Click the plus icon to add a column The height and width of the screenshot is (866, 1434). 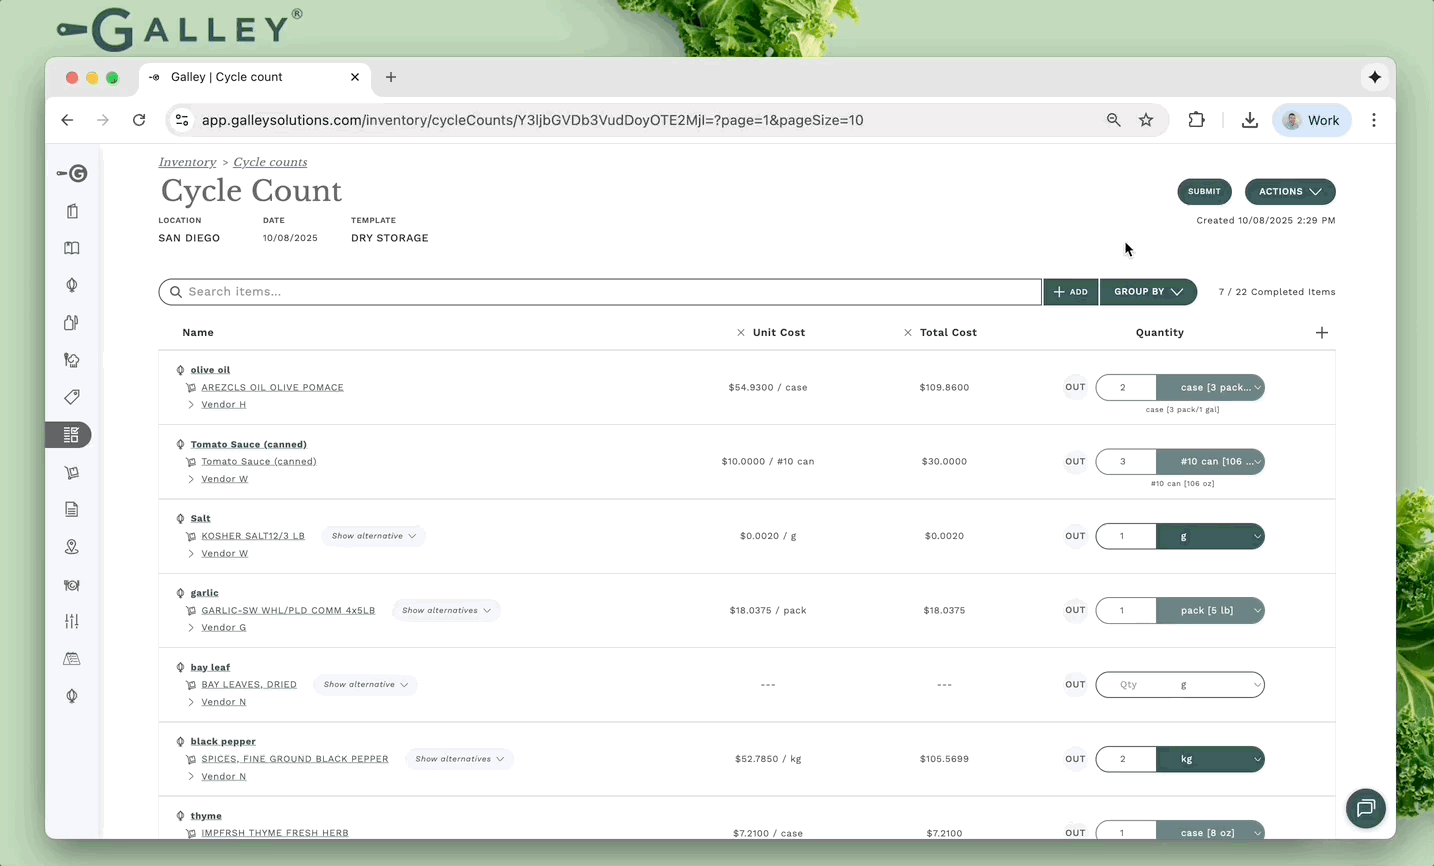tap(1321, 333)
